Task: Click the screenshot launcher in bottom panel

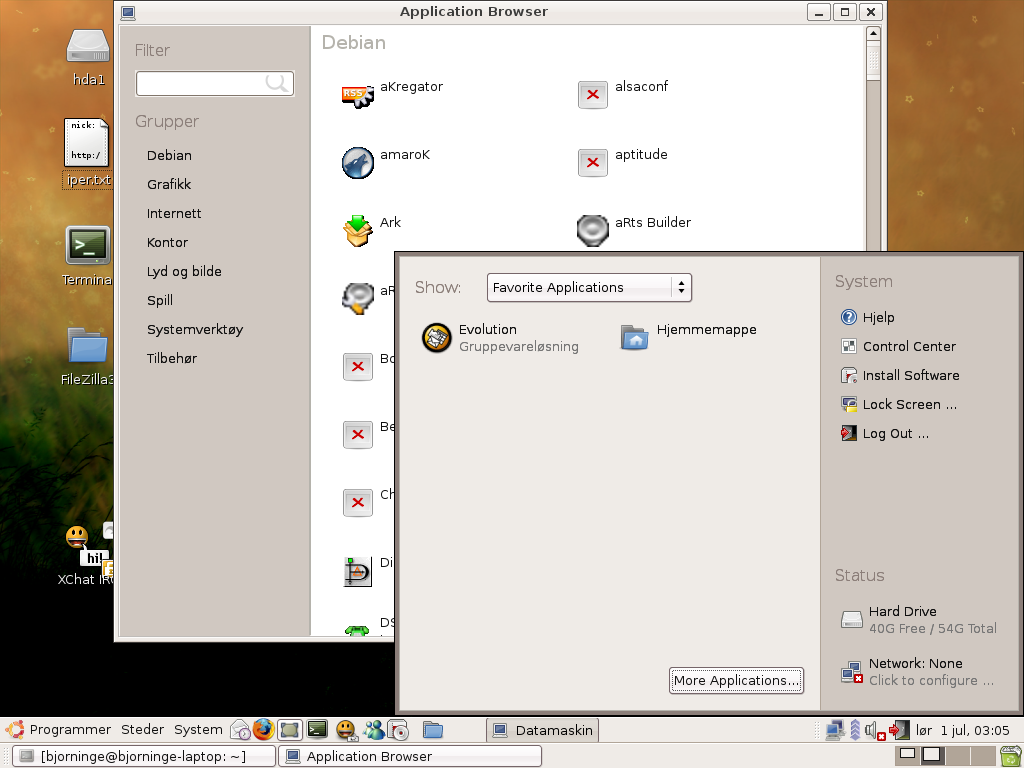Action: pyautogui.click(x=289, y=729)
